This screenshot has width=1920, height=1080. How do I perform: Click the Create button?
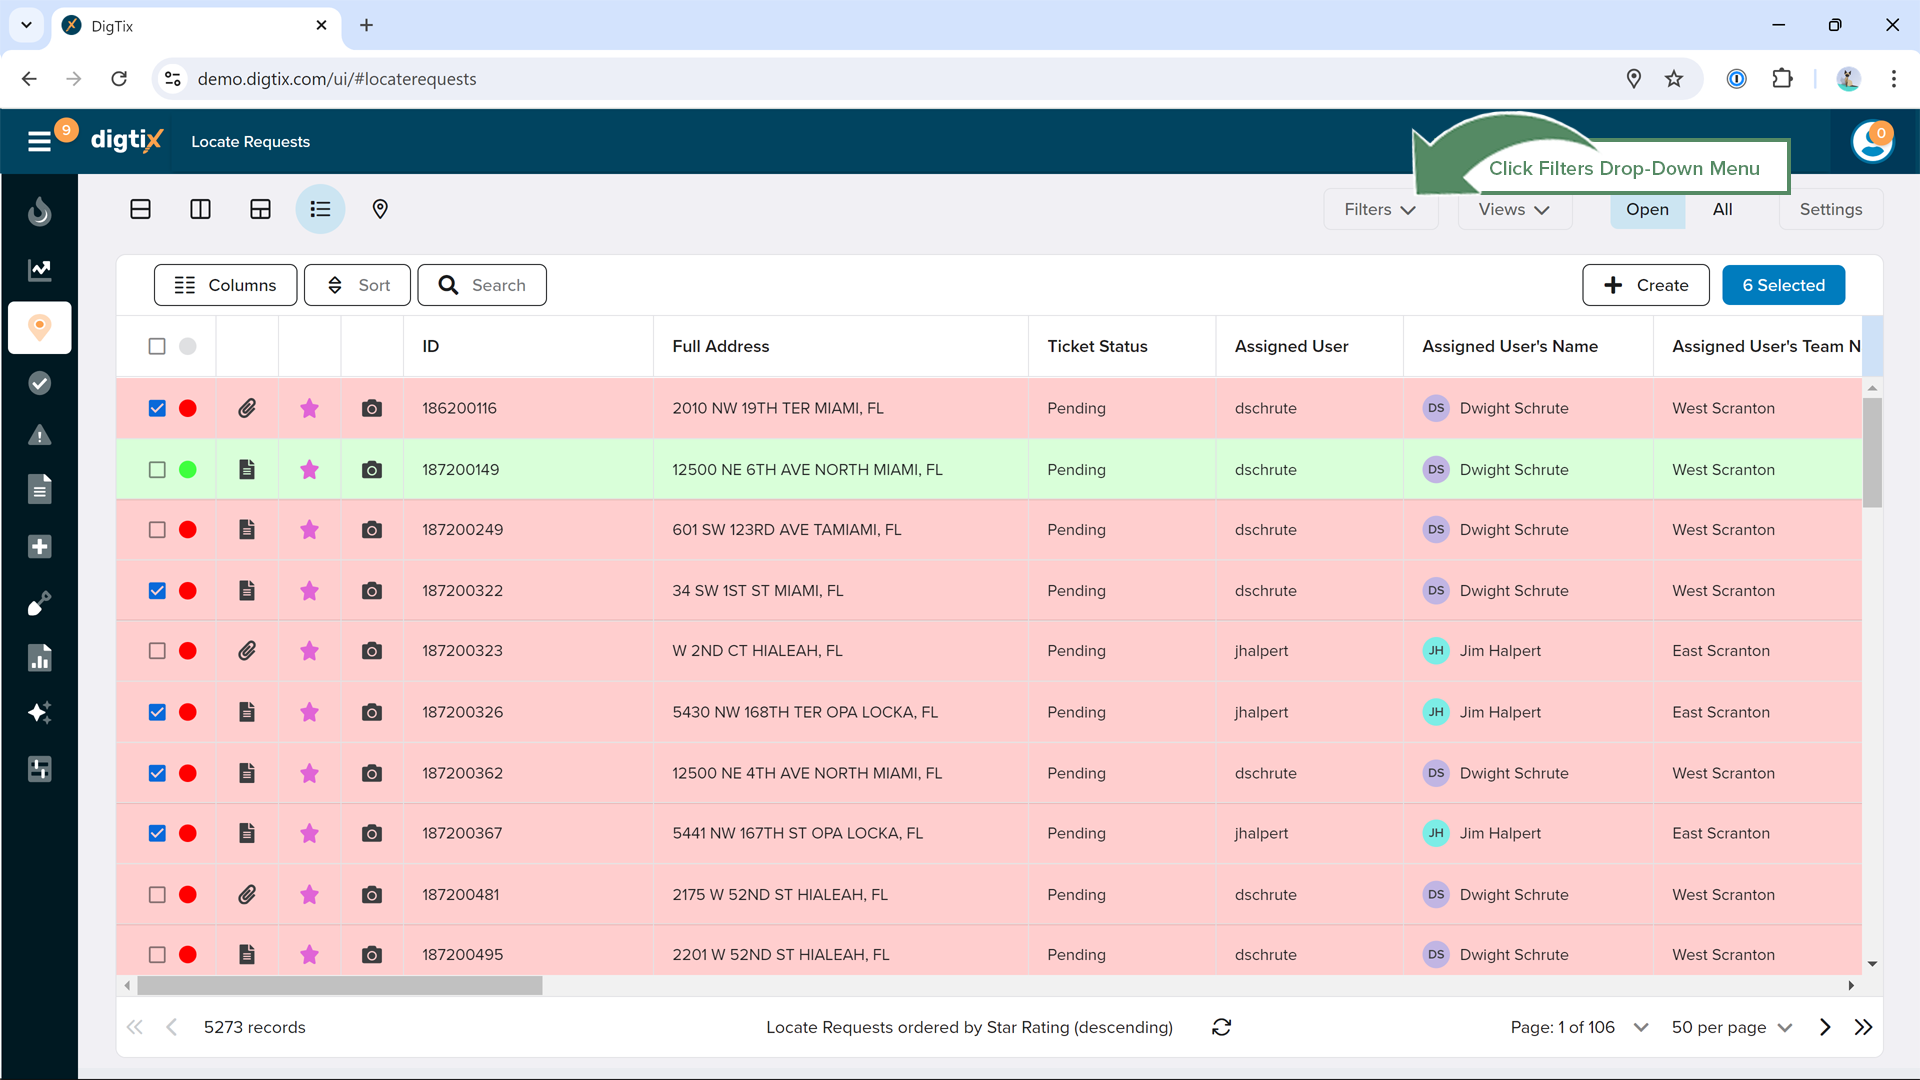(x=1646, y=285)
